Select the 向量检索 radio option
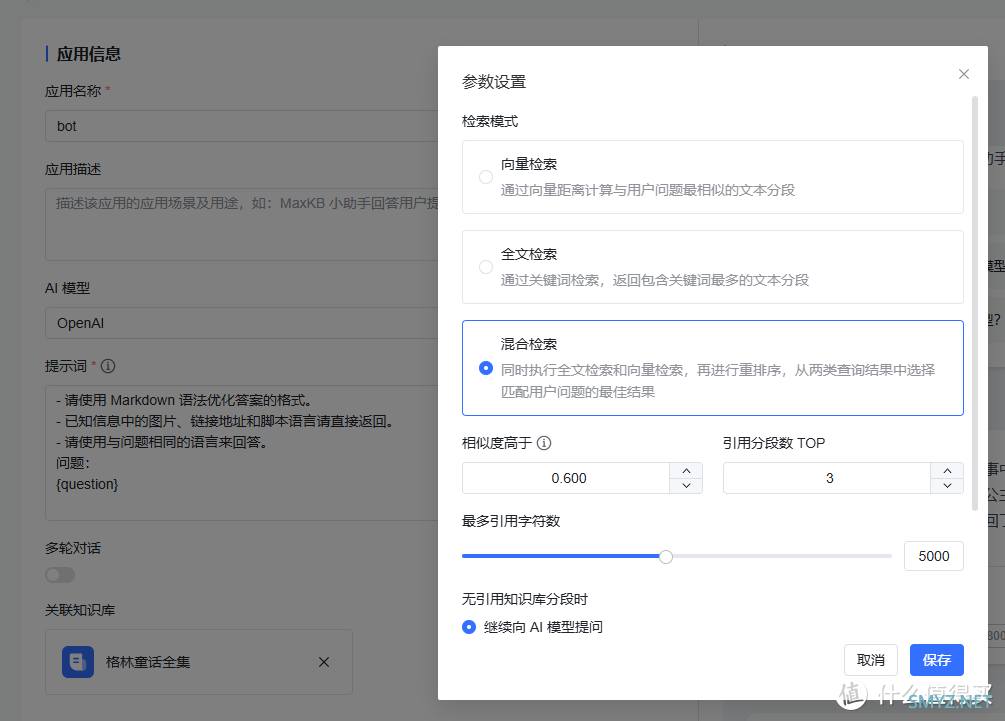The image size is (1005, 721). 486,177
